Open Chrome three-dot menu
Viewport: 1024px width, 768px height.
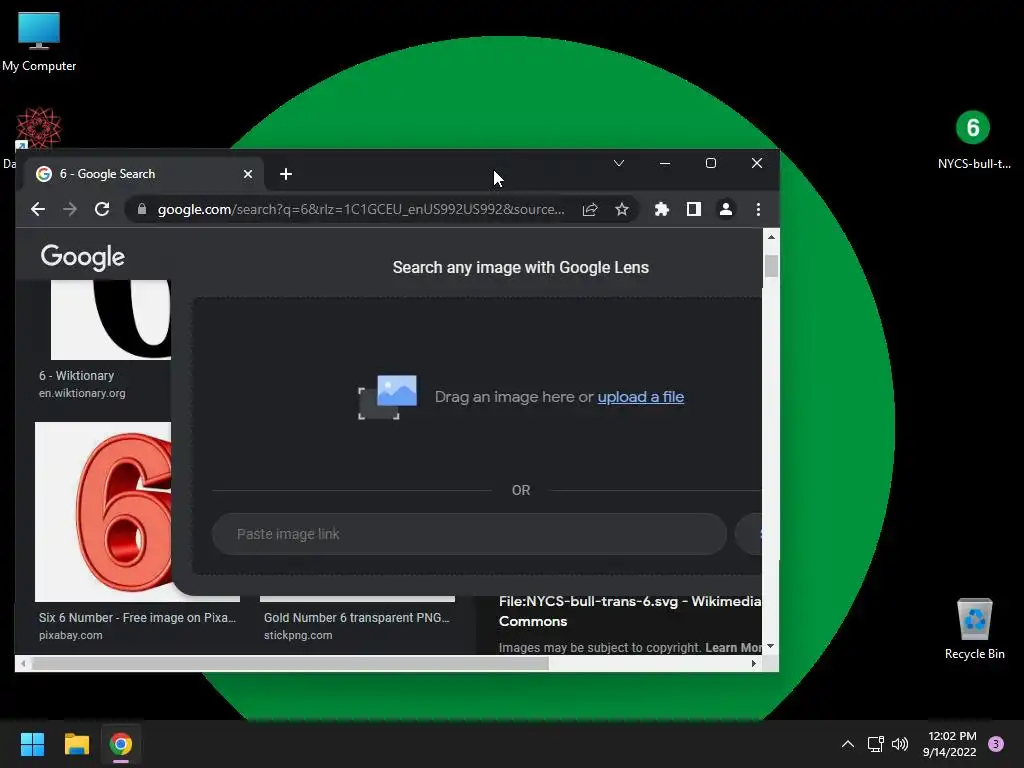[758, 209]
